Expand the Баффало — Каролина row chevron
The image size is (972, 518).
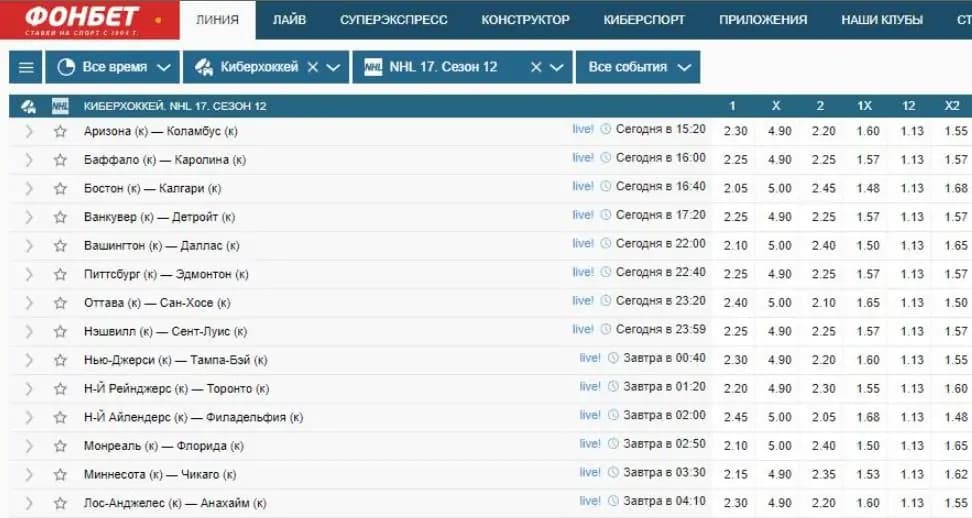coord(29,160)
